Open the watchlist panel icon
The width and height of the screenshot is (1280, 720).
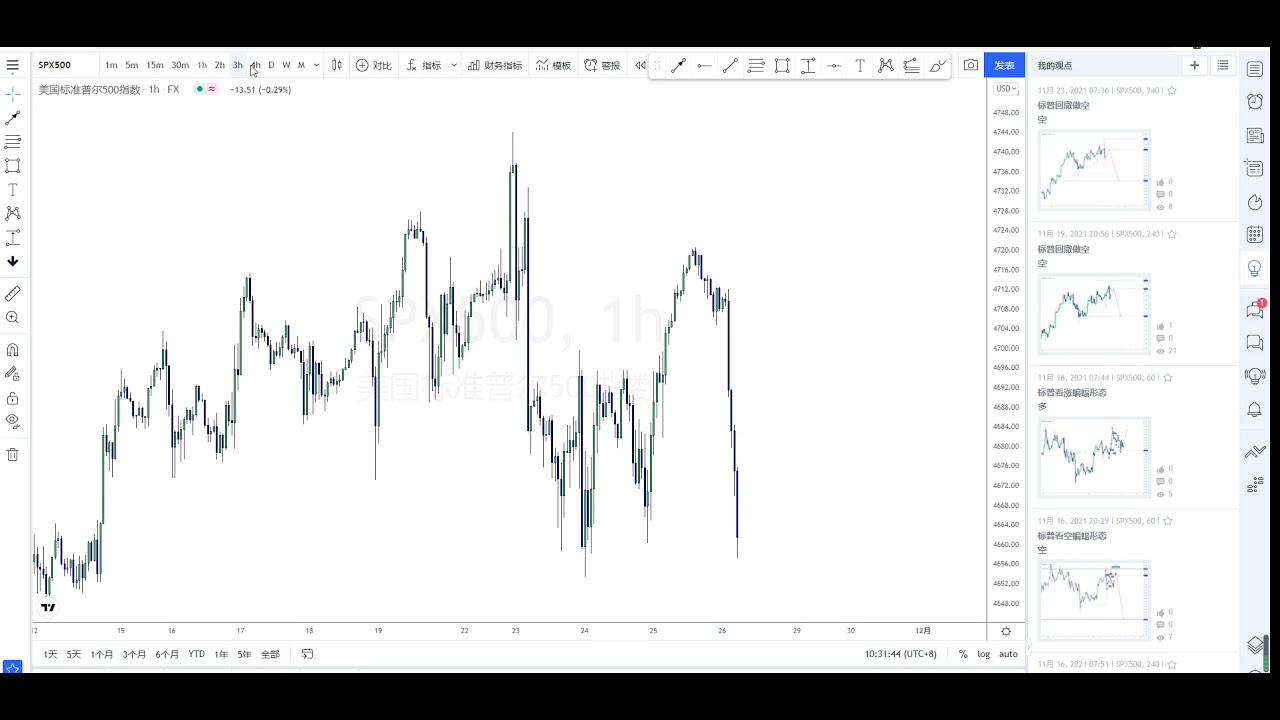pyautogui.click(x=1255, y=68)
